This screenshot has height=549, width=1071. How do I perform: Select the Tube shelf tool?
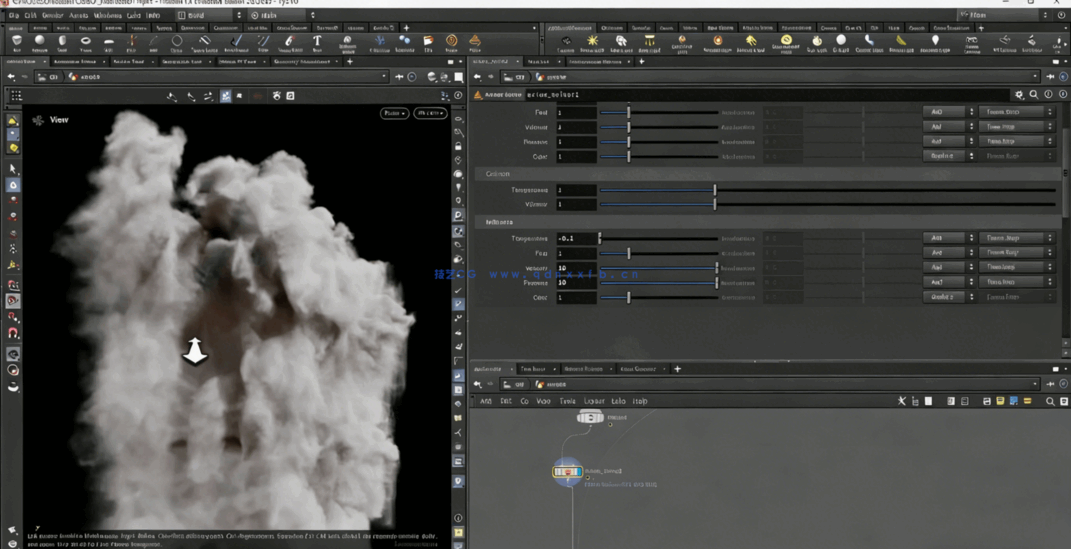[x=62, y=44]
